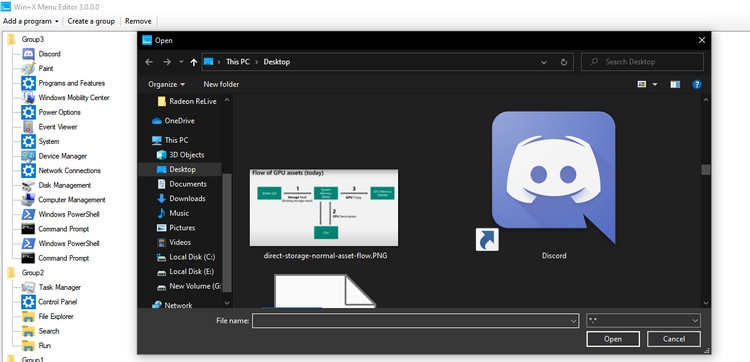Image resolution: width=750 pixels, height=362 pixels.
Task: Go up one folder with up arrow
Action: [193, 62]
